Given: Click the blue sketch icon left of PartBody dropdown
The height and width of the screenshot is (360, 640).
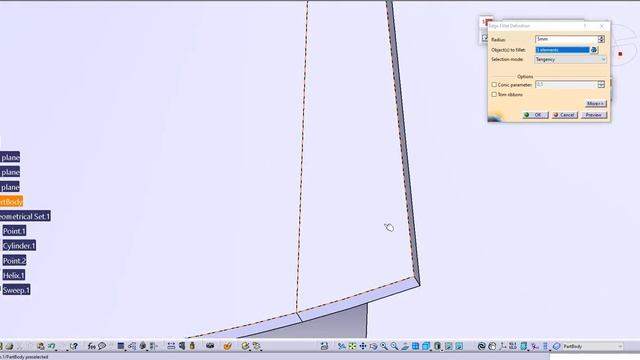Looking at the screenshot, I should [556, 346].
